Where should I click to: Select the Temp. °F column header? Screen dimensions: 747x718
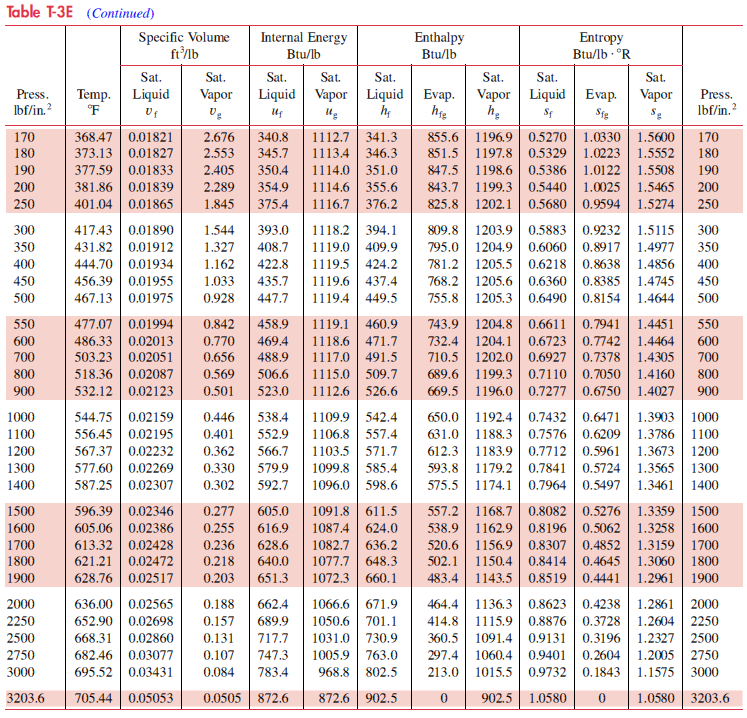click(x=94, y=103)
